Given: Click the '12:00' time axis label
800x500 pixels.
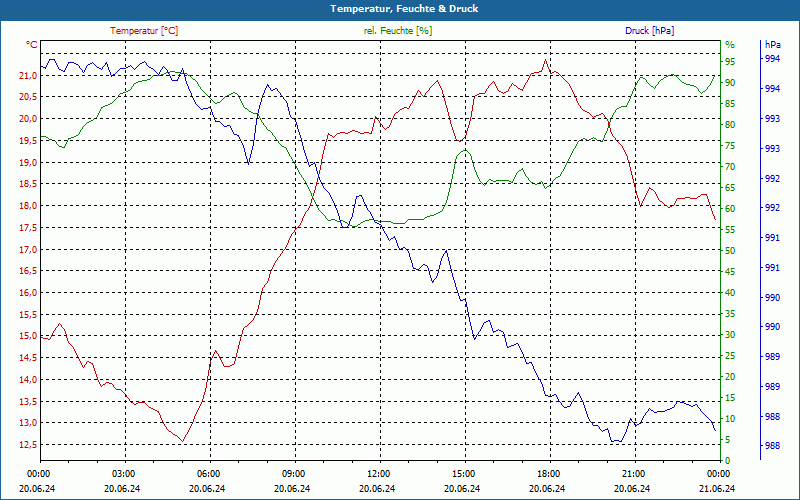Looking at the screenshot, I should coord(378,473).
